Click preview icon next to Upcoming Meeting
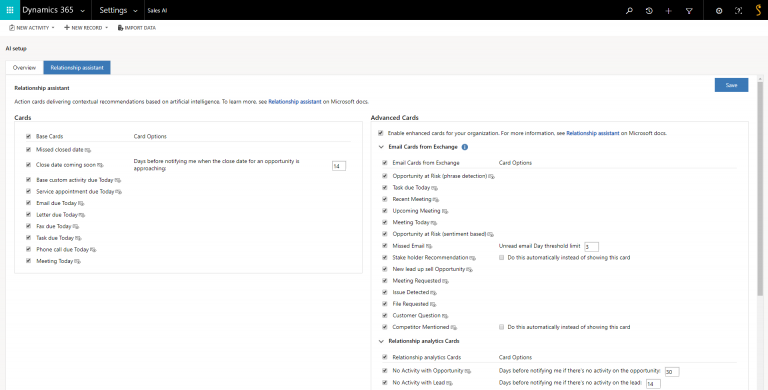The width and height of the screenshot is (768, 390). point(445,211)
